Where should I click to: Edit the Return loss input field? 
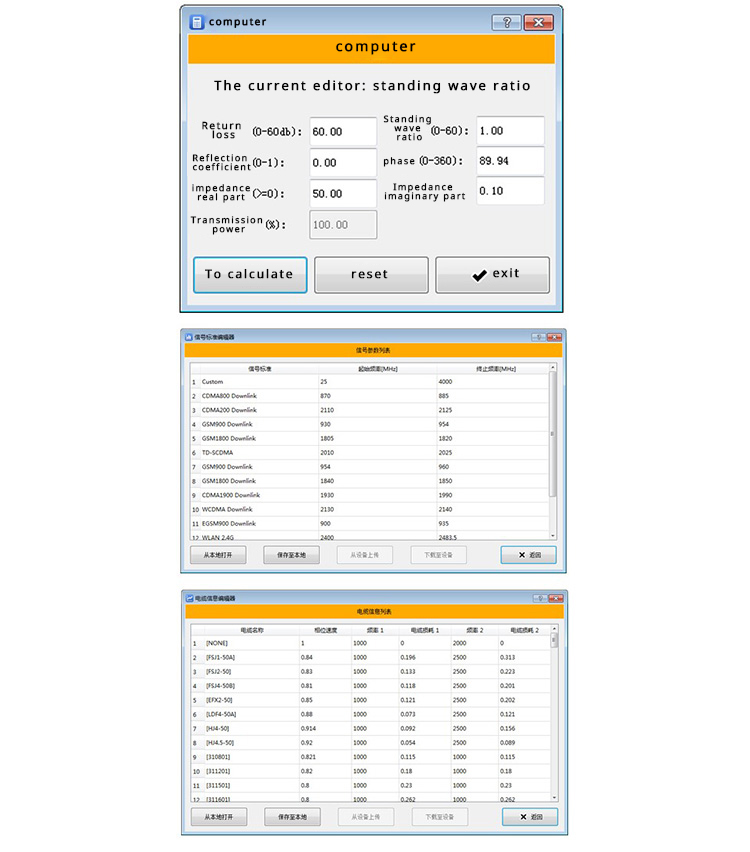click(x=342, y=131)
